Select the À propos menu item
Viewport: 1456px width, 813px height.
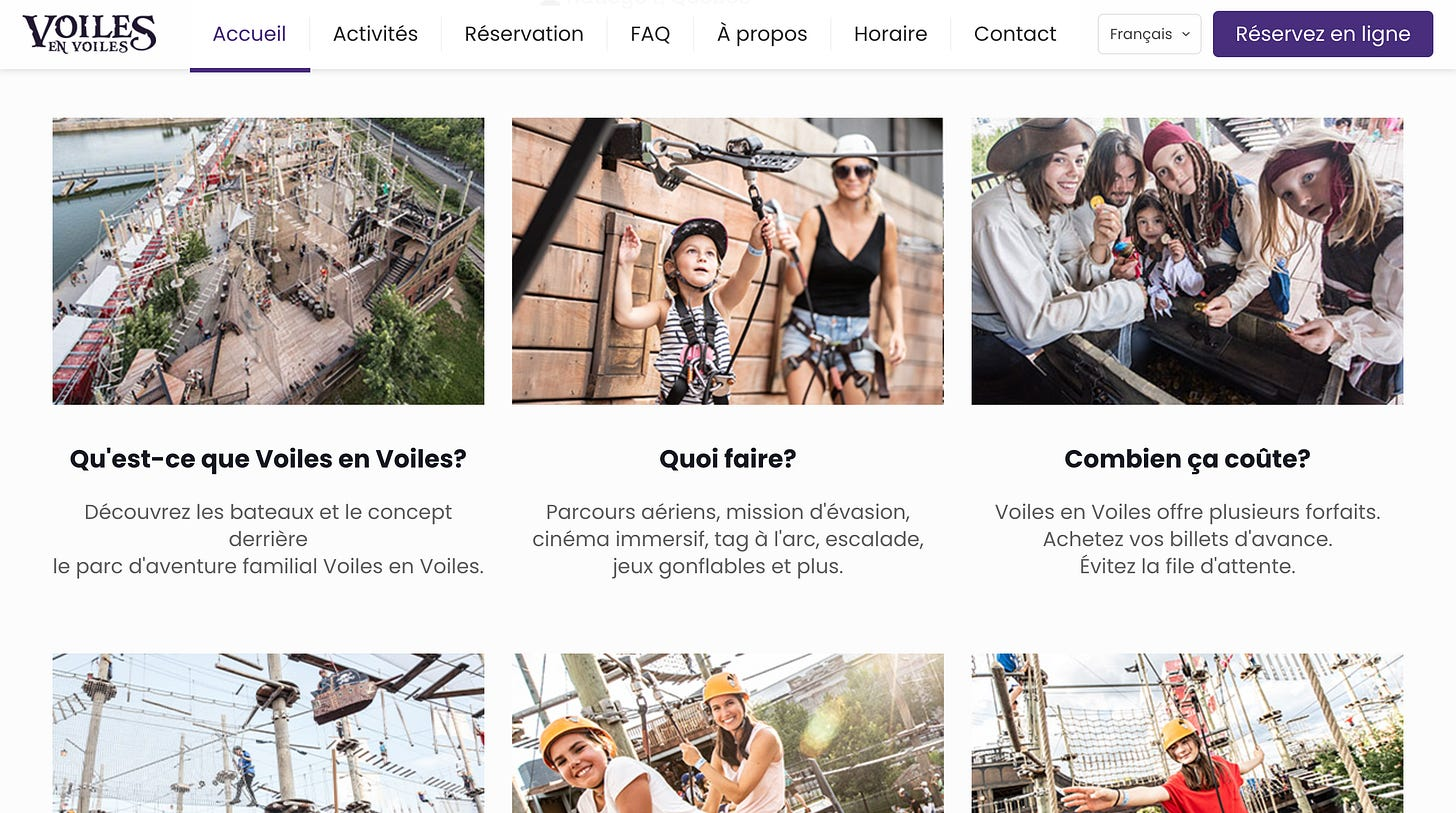[x=762, y=34]
